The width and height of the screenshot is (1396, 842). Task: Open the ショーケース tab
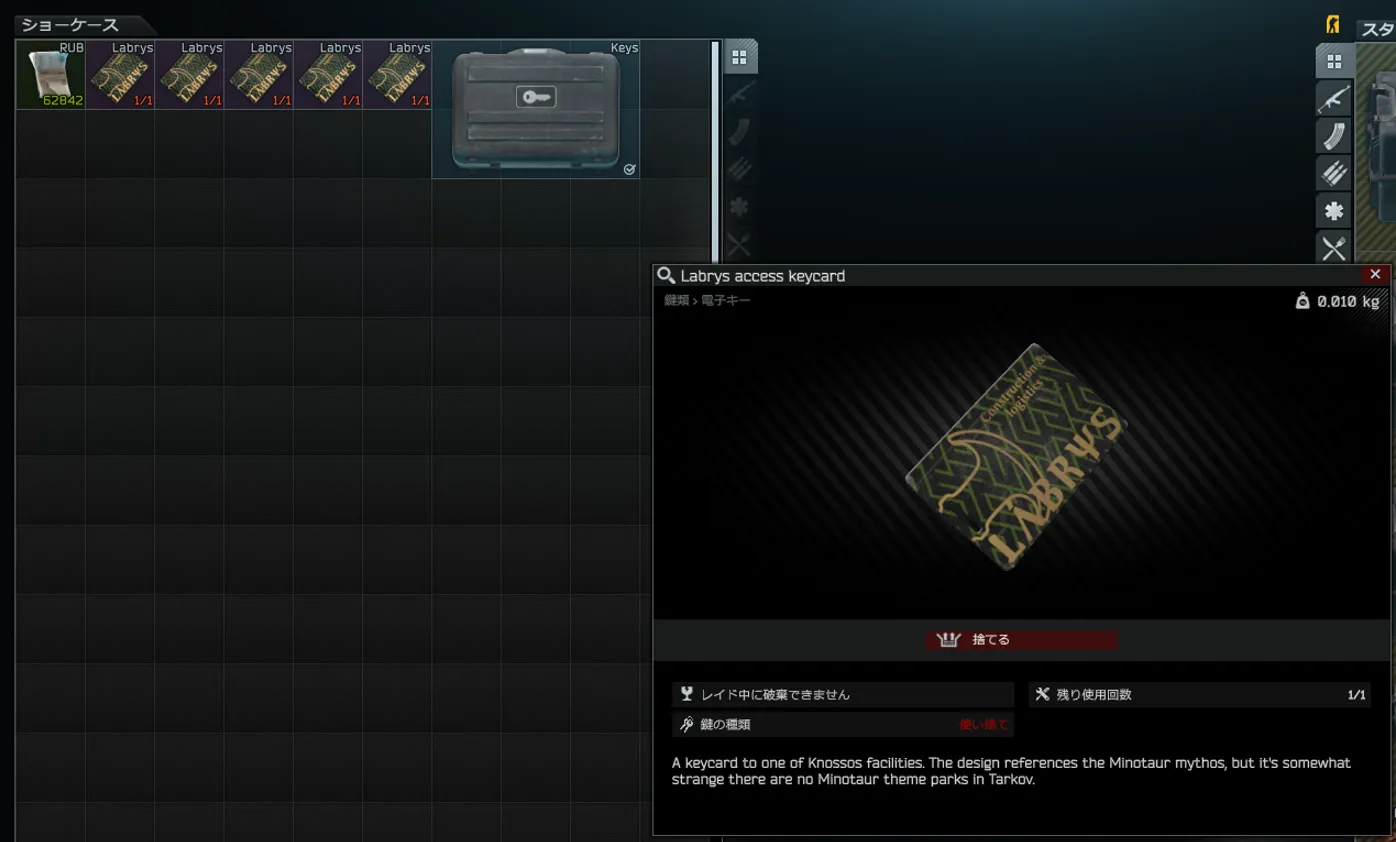(x=70, y=25)
